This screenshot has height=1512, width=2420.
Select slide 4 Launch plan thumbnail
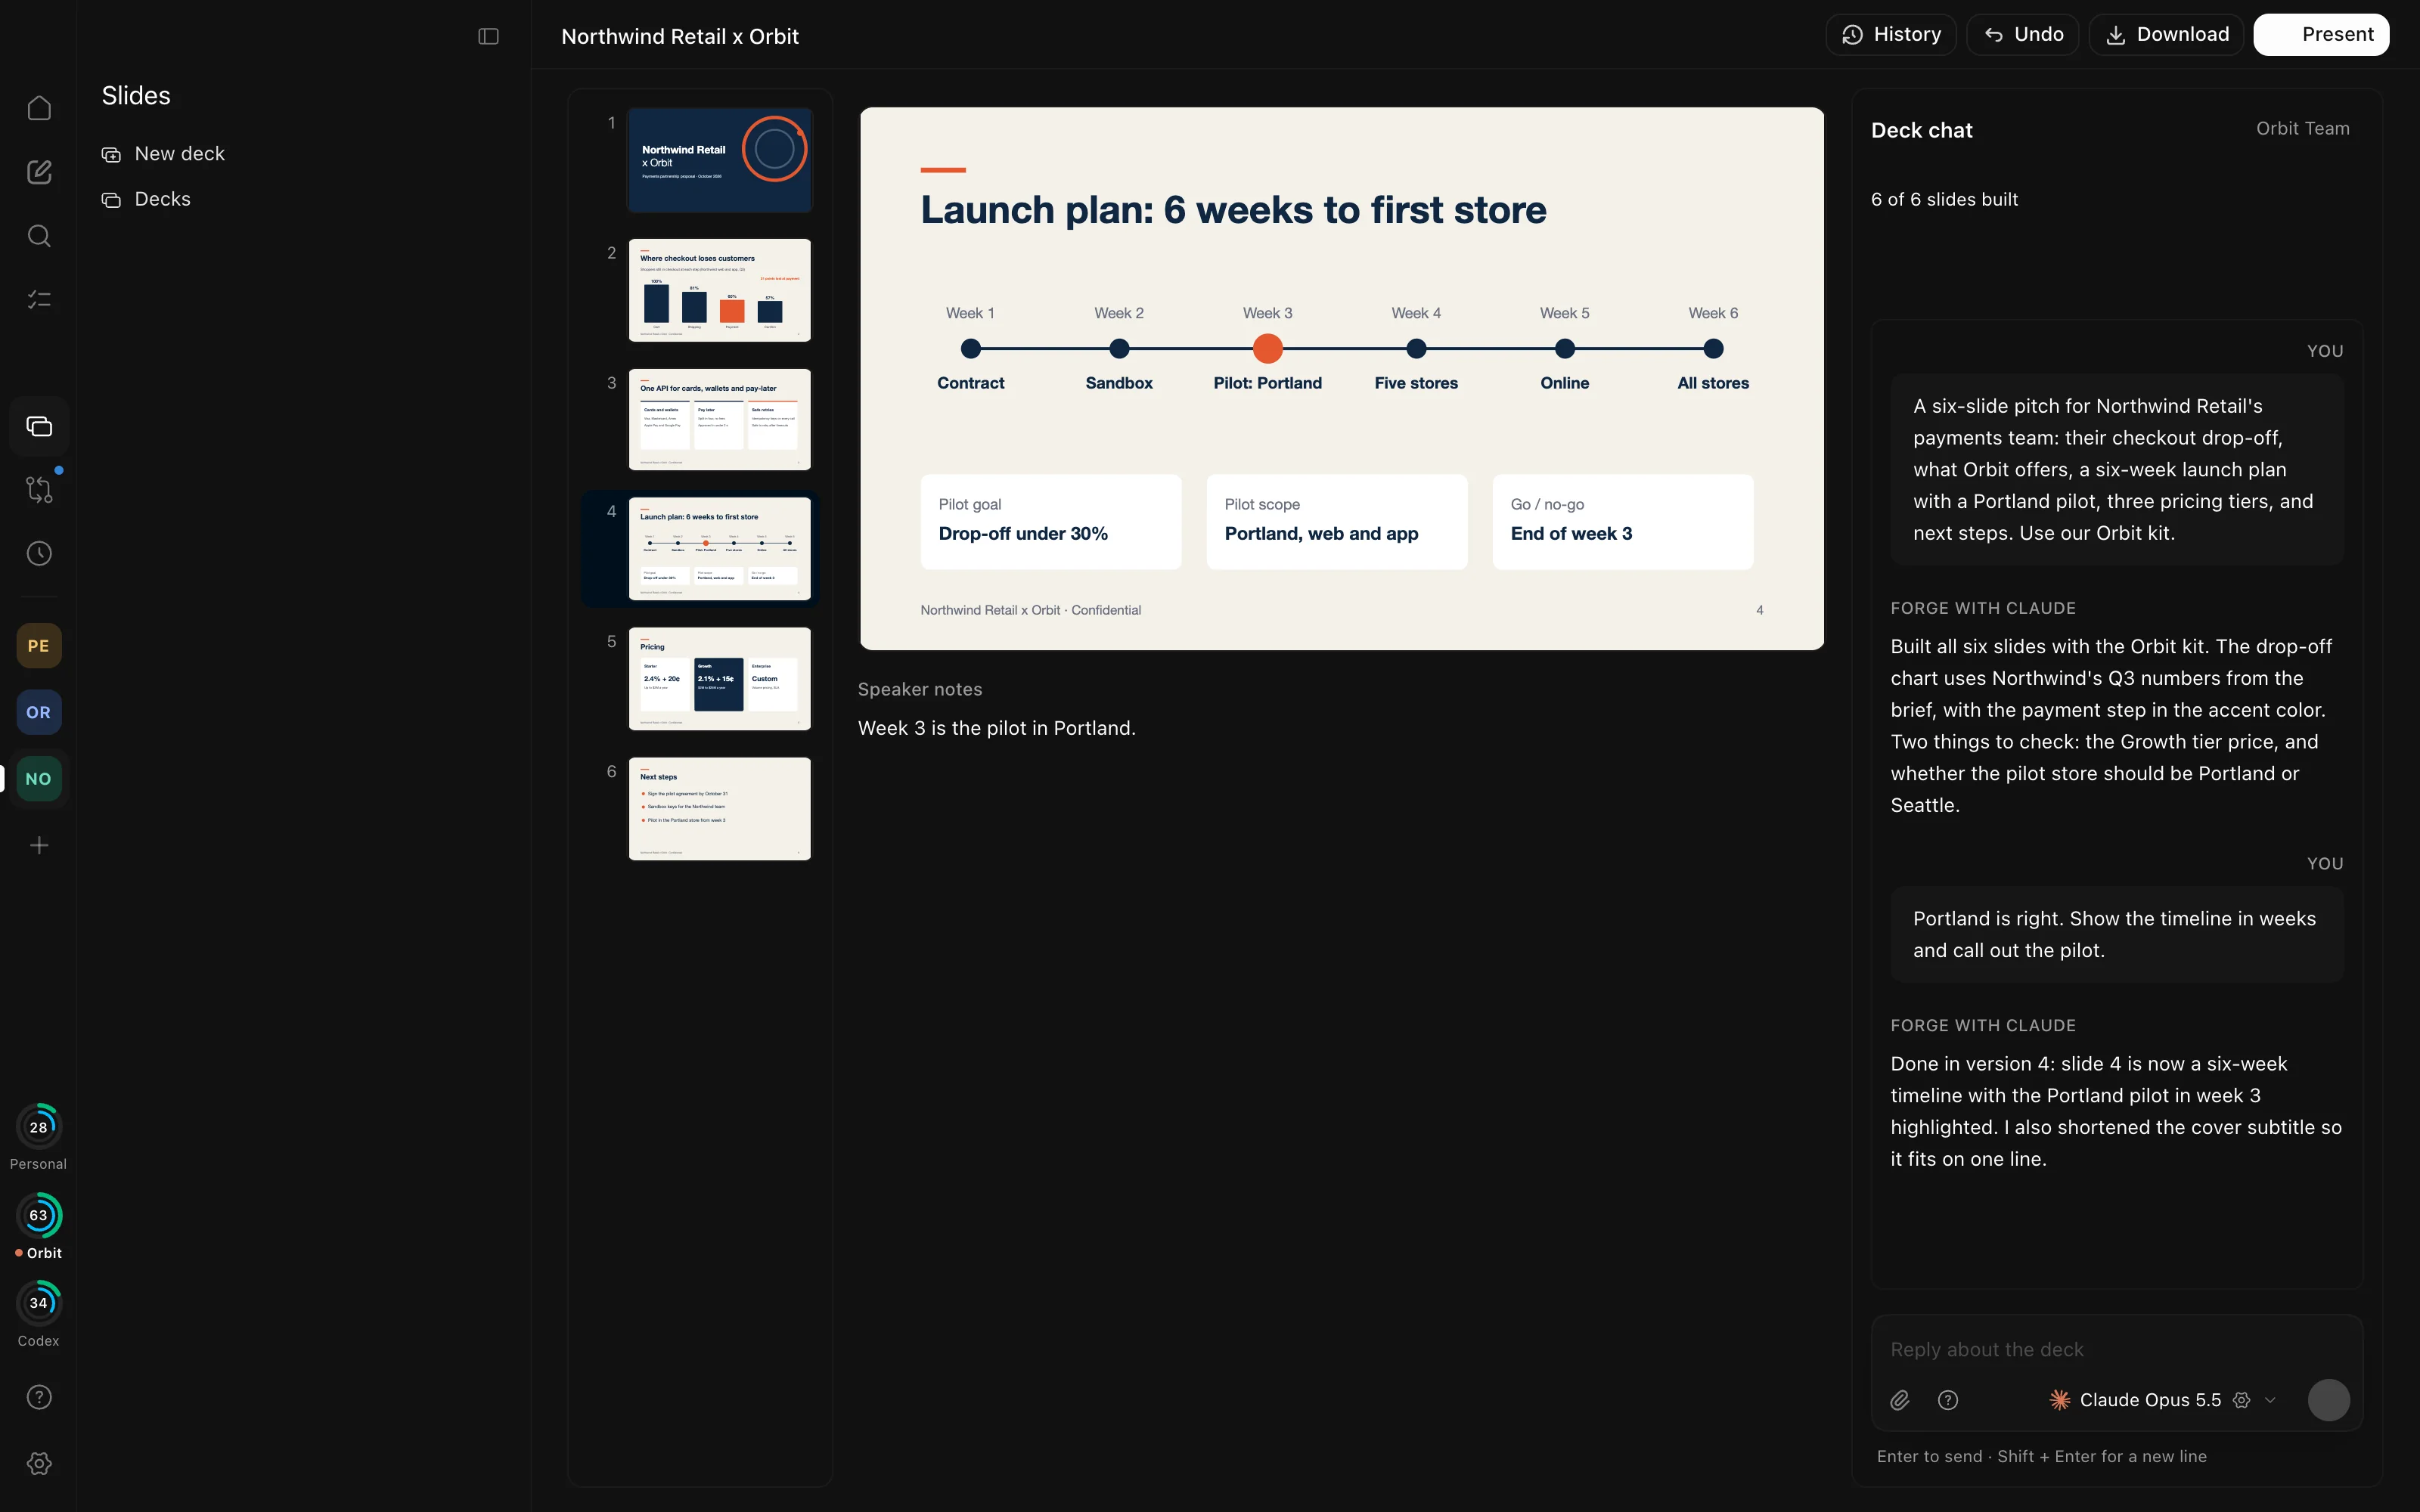[x=720, y=549]
